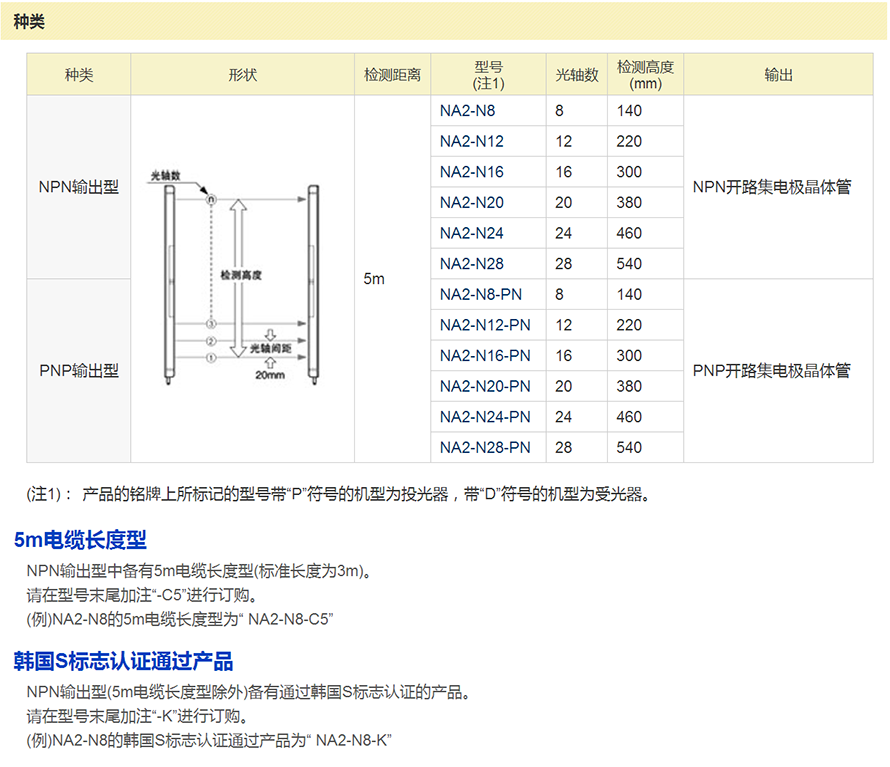The height and width of the screenshot is (767, 890).
Task: Select model NA2-N20 in the table
Action: [472, 203]
